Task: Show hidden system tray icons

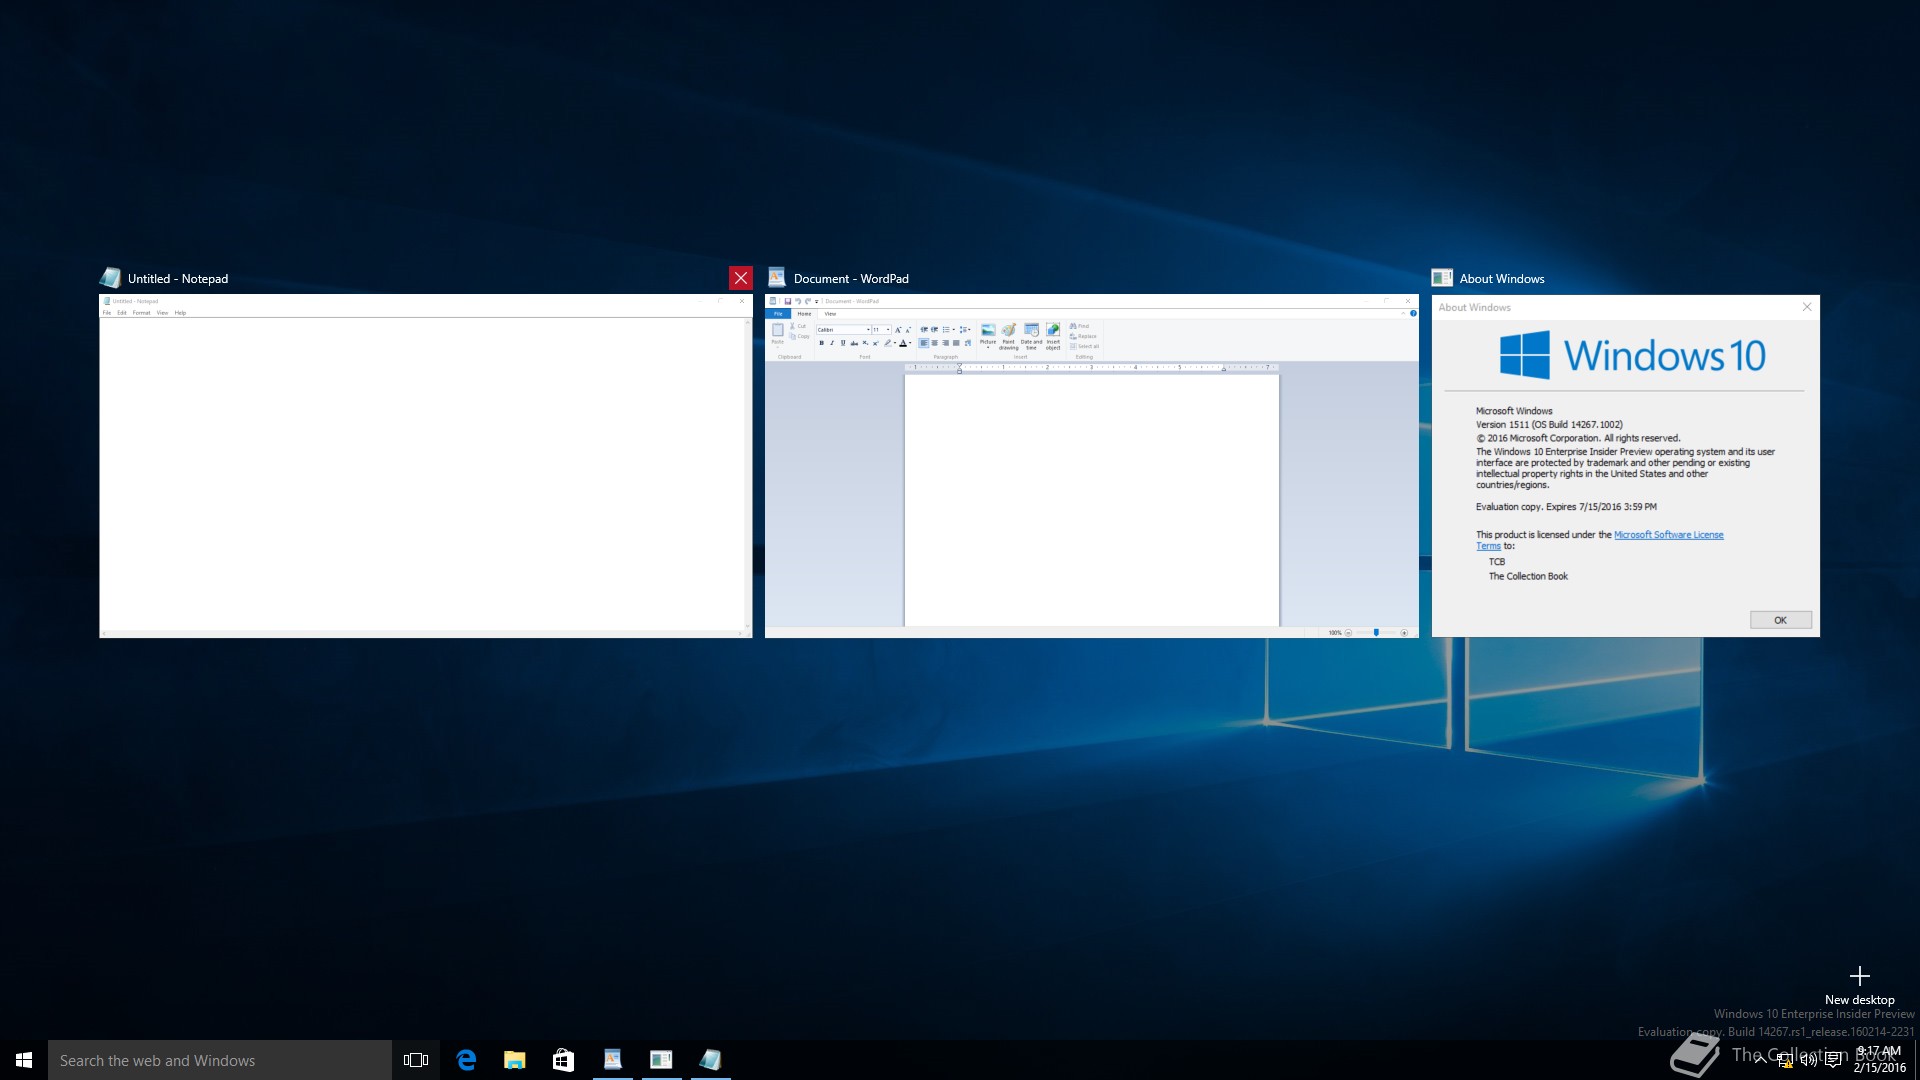Action: (x=1760, y=1060)
